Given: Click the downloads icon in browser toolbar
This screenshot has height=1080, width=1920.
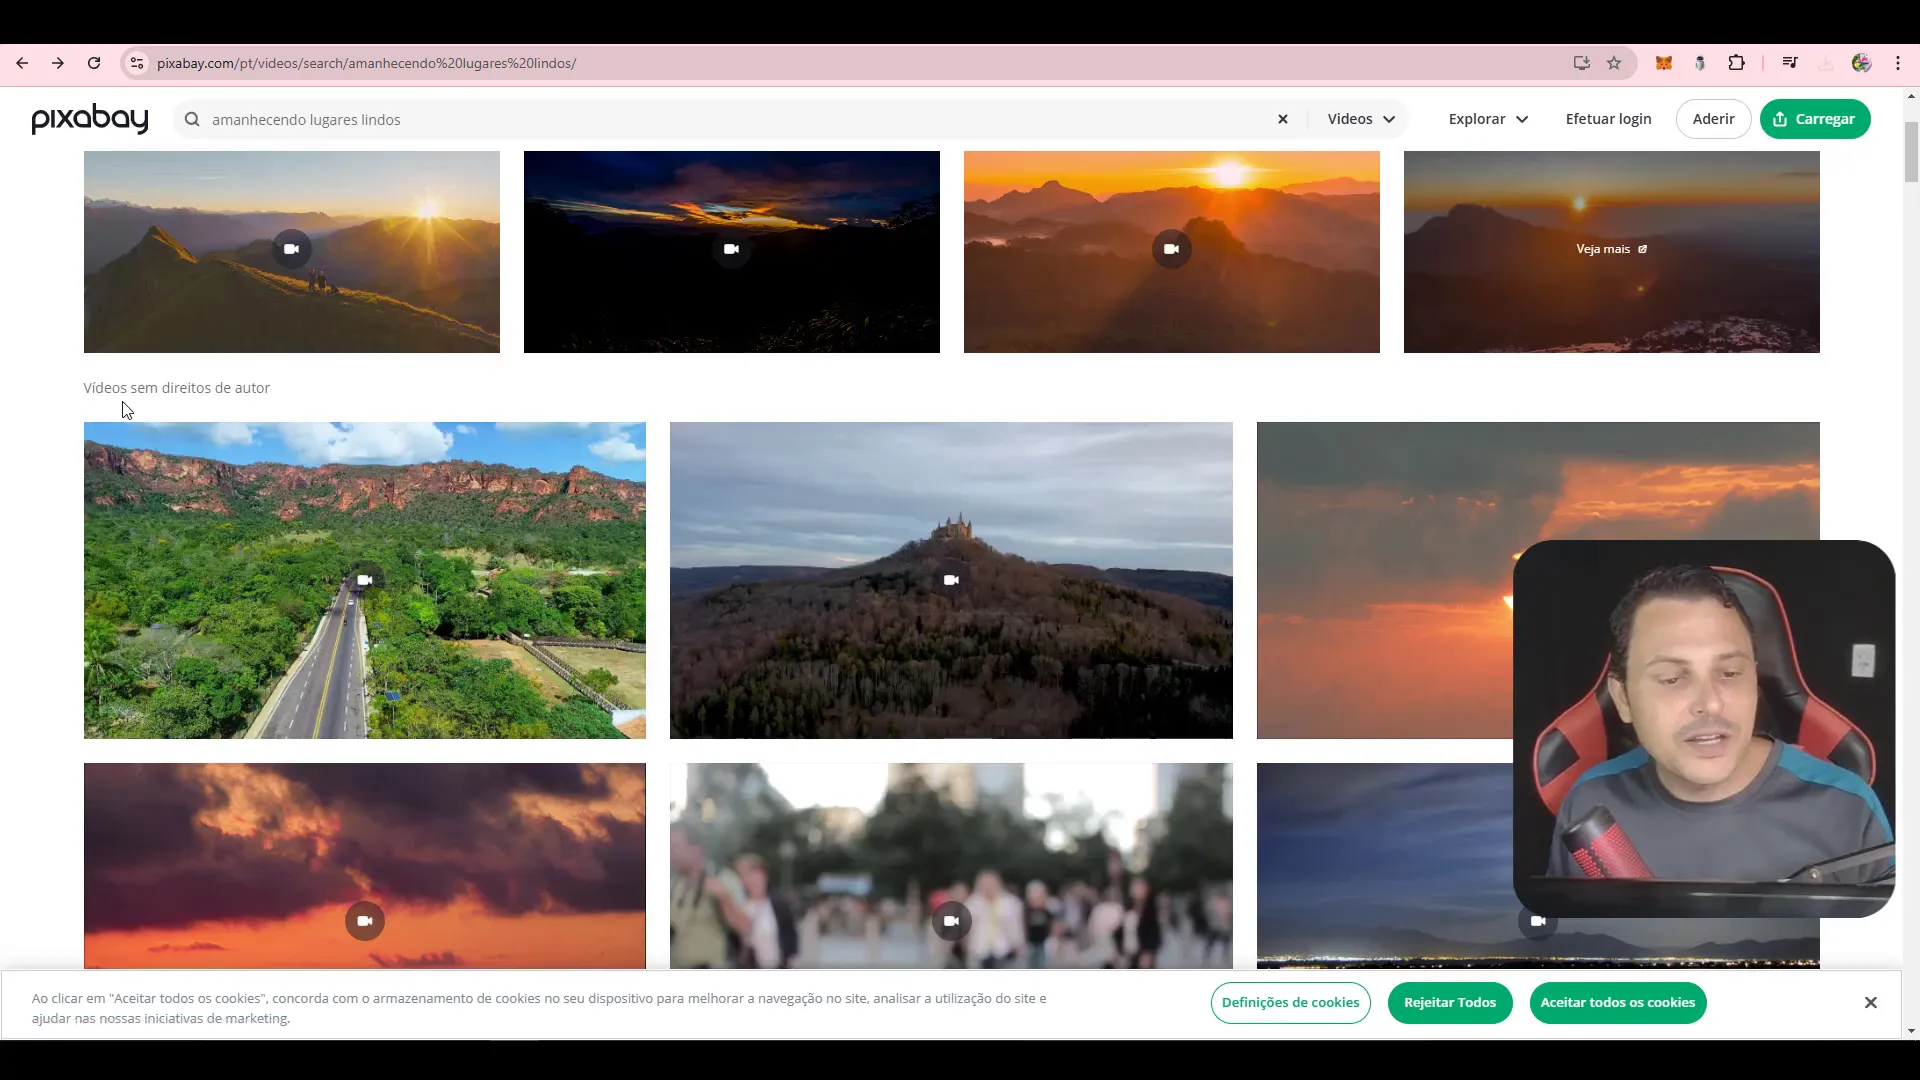Looking at the screenshot, I should tap(1826, 63).
